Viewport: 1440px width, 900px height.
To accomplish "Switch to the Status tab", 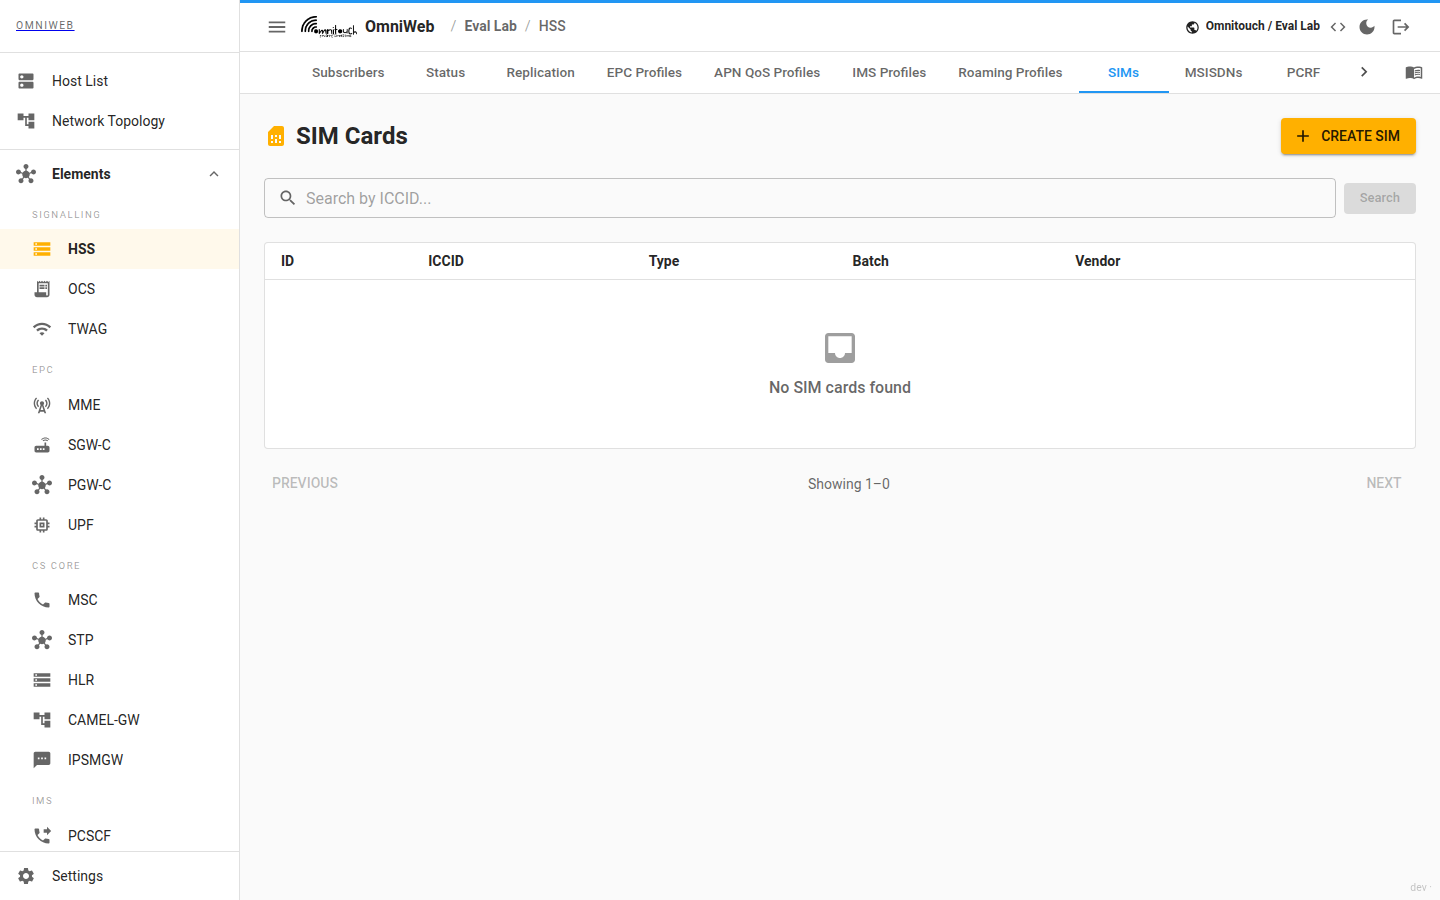I will (446, 73).
